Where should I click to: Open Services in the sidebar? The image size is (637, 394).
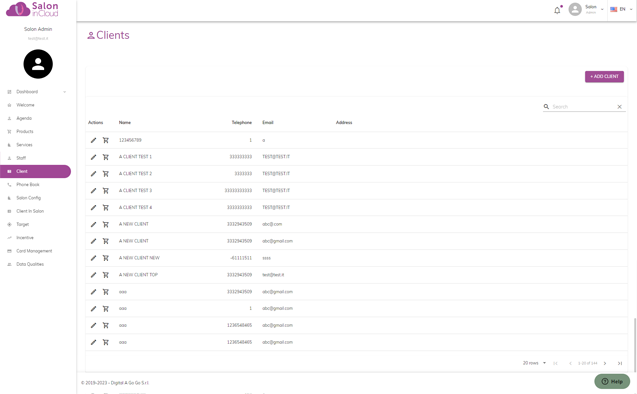pos(24,145)
